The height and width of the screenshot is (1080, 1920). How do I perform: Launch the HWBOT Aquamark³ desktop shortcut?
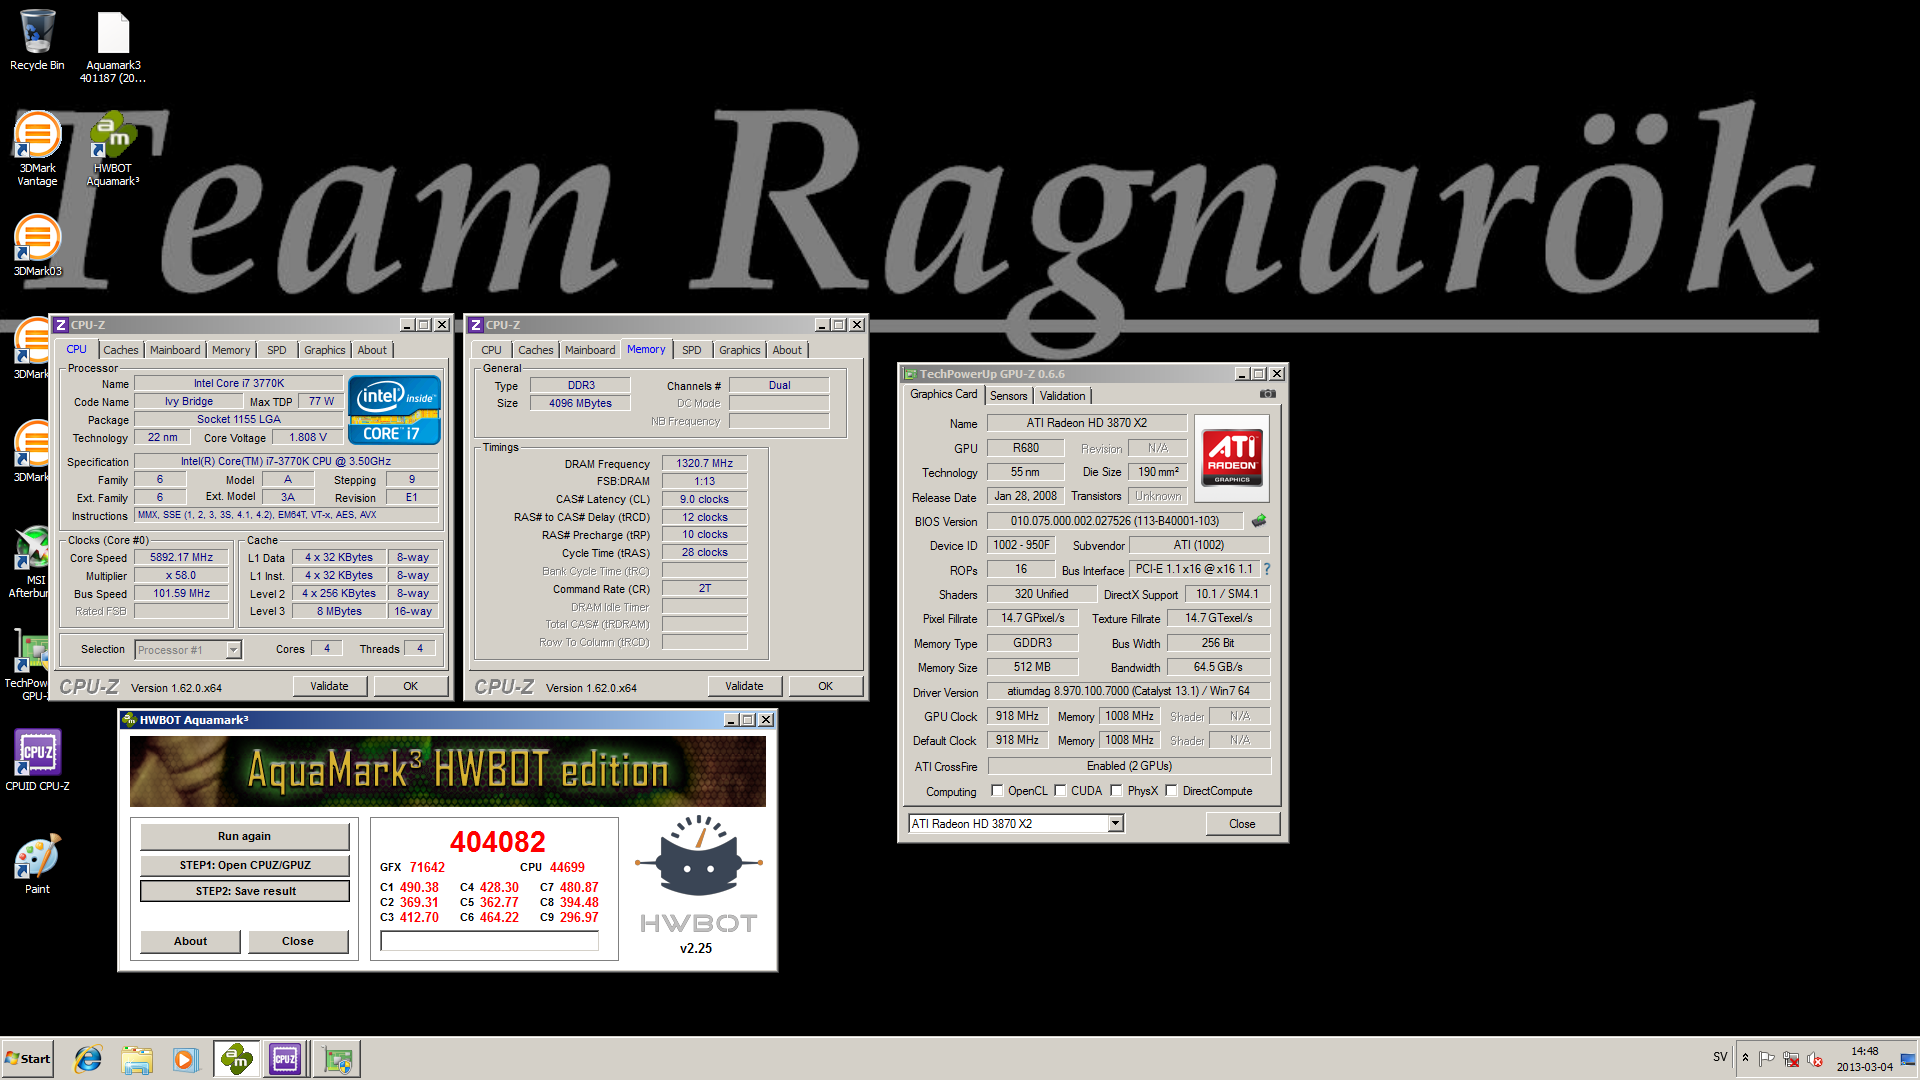(113, 148)
